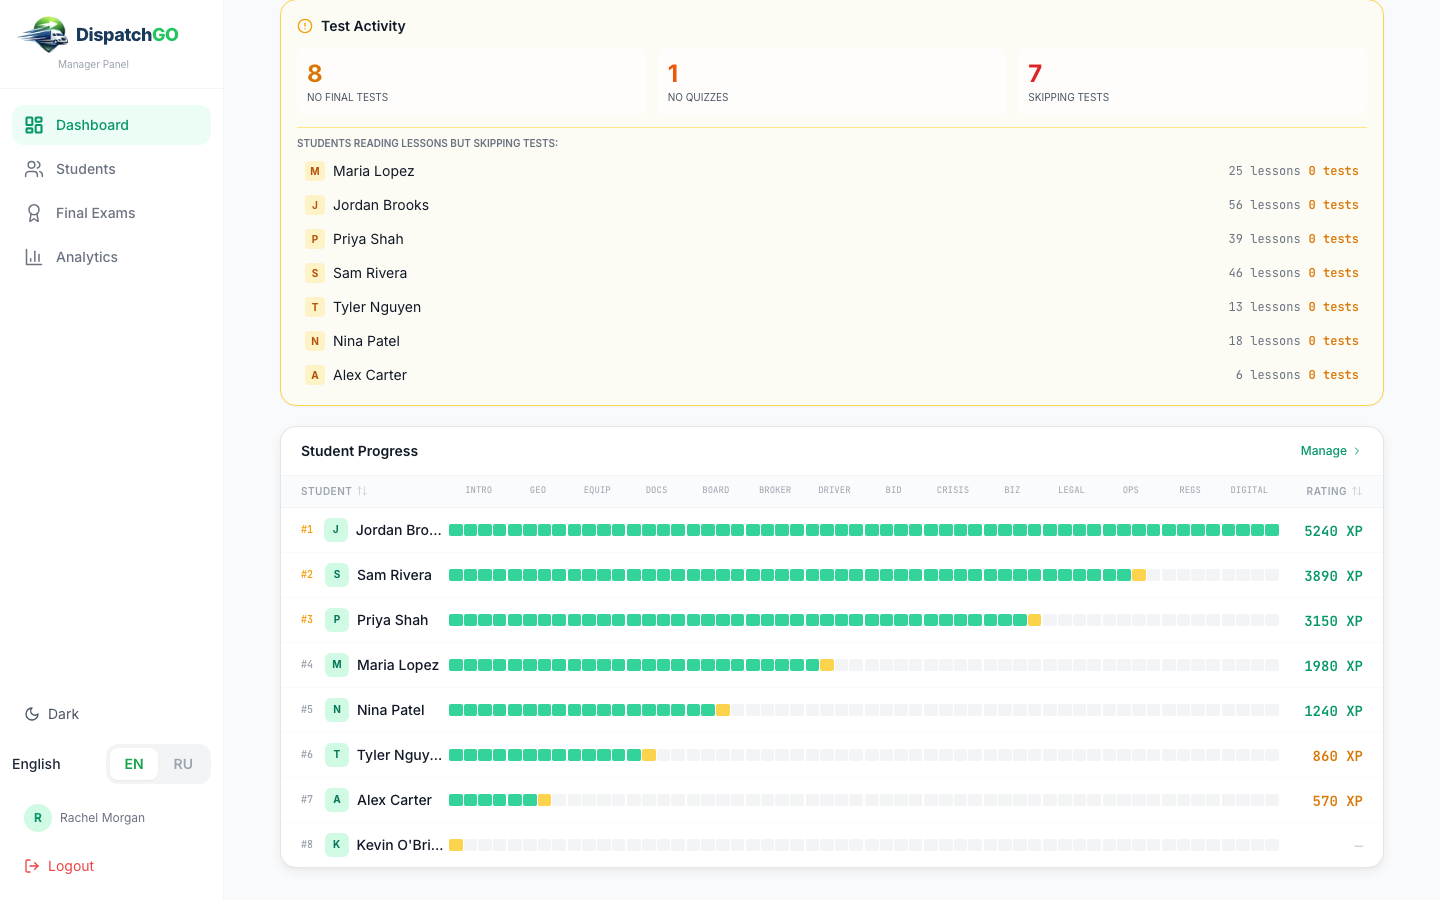Screen dimensions: 1440x900
Task: Click Jordan Brooks' avatar in skipping tests list
Action: 315,205
